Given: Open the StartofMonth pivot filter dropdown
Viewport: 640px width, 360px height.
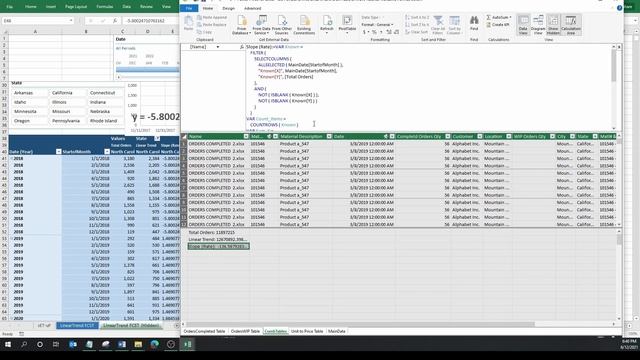Looking at the screenshot, I should coord(107,152).
